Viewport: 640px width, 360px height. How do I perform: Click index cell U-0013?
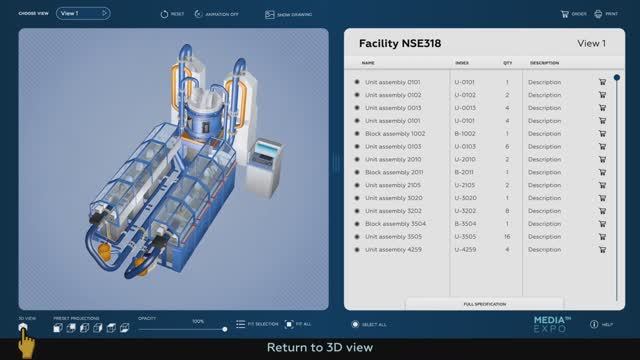tap(465, 108)
